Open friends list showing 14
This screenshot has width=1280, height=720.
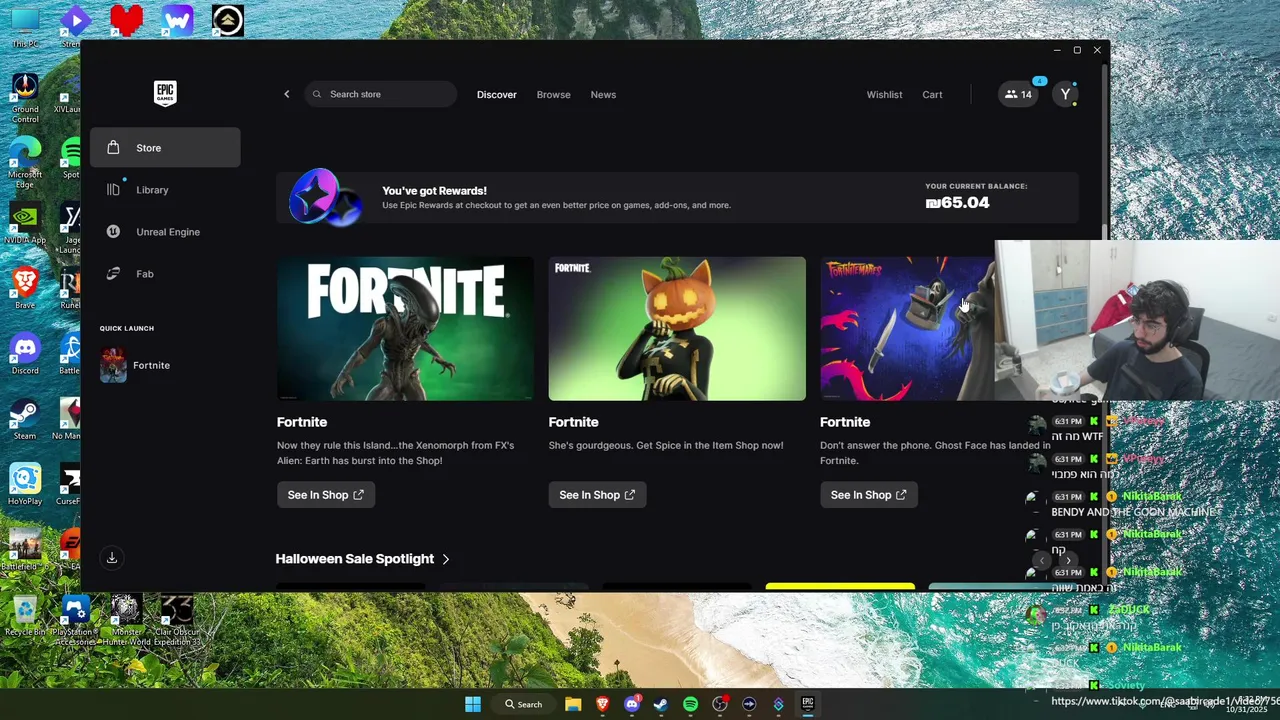pos(1018,94)
